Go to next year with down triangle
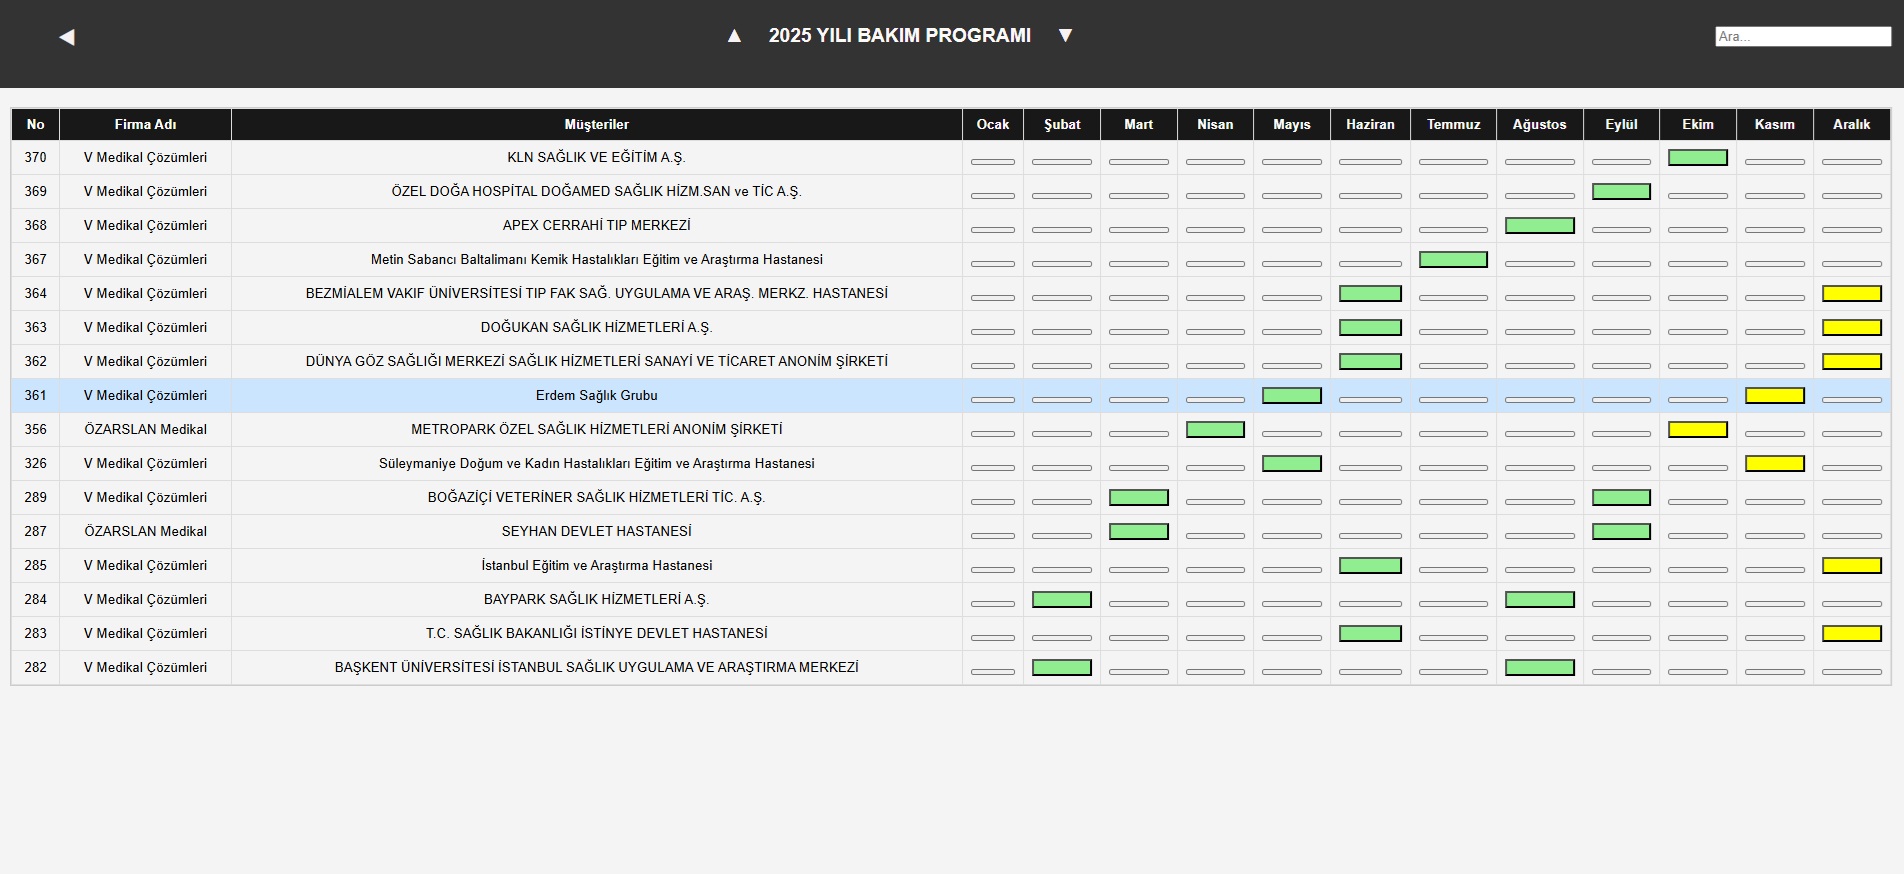Viewport: 1904px width, 874px height. click(x=1065, y=36)
